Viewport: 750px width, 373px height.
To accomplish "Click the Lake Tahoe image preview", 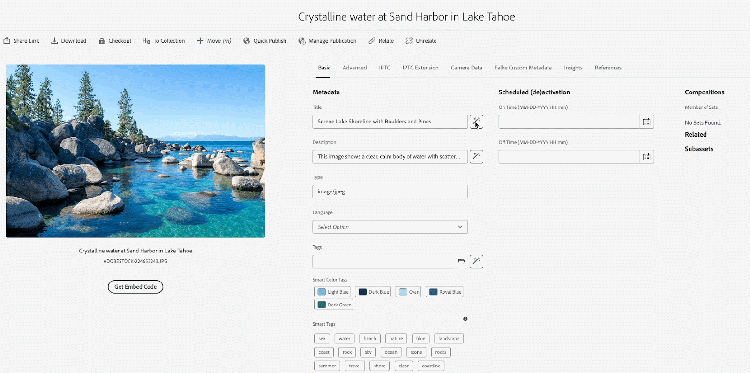I will (x=135, y=151).
